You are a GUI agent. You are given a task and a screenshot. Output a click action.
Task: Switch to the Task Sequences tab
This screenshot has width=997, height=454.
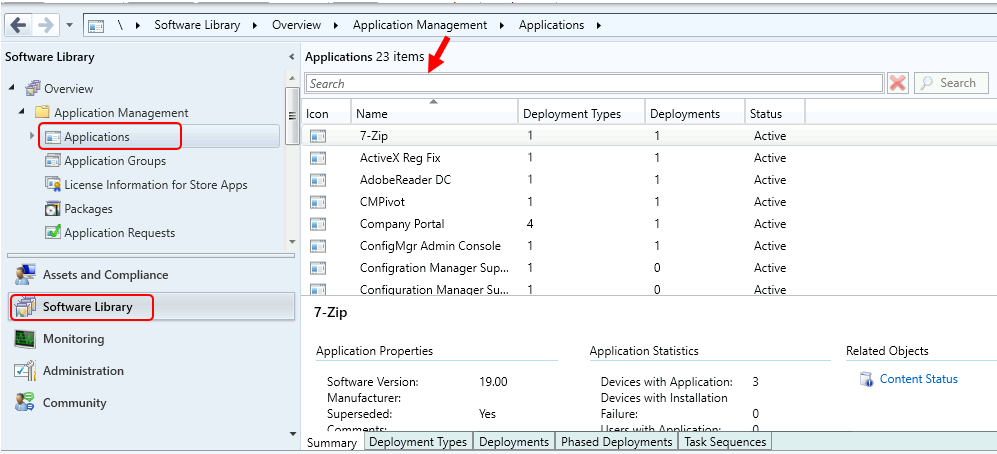725,442
